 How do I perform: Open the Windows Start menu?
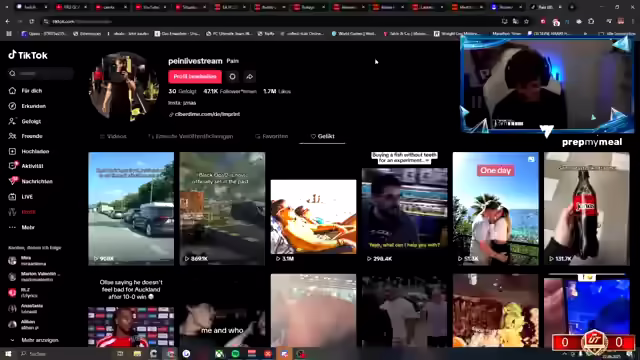click(x=8, y=354)
